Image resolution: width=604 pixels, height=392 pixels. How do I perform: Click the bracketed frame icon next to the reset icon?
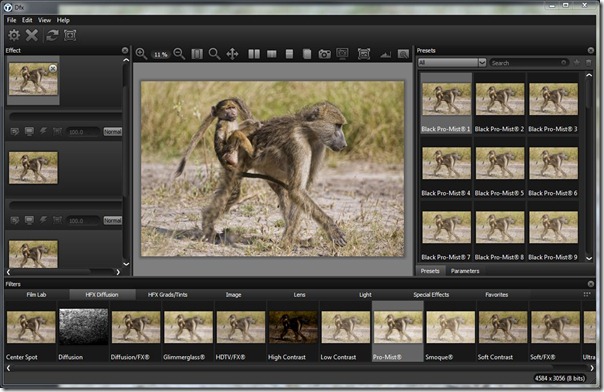[70, 35]
